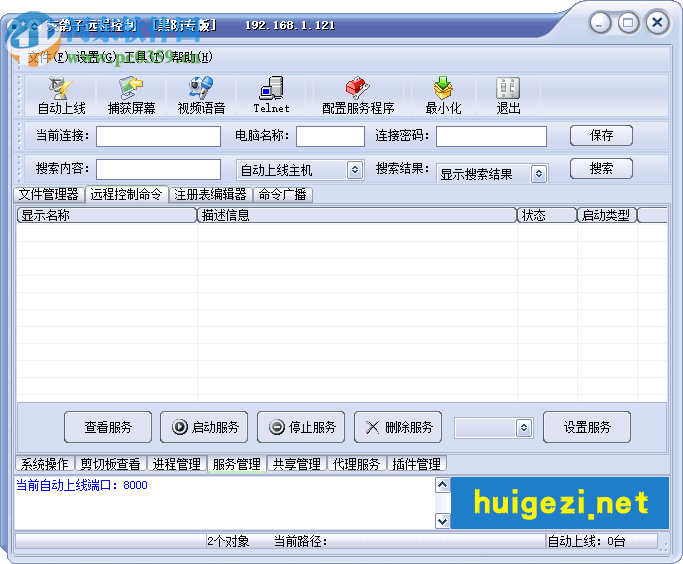
Task: Click the 搜索内容 input field
Action: pos(159,169)
